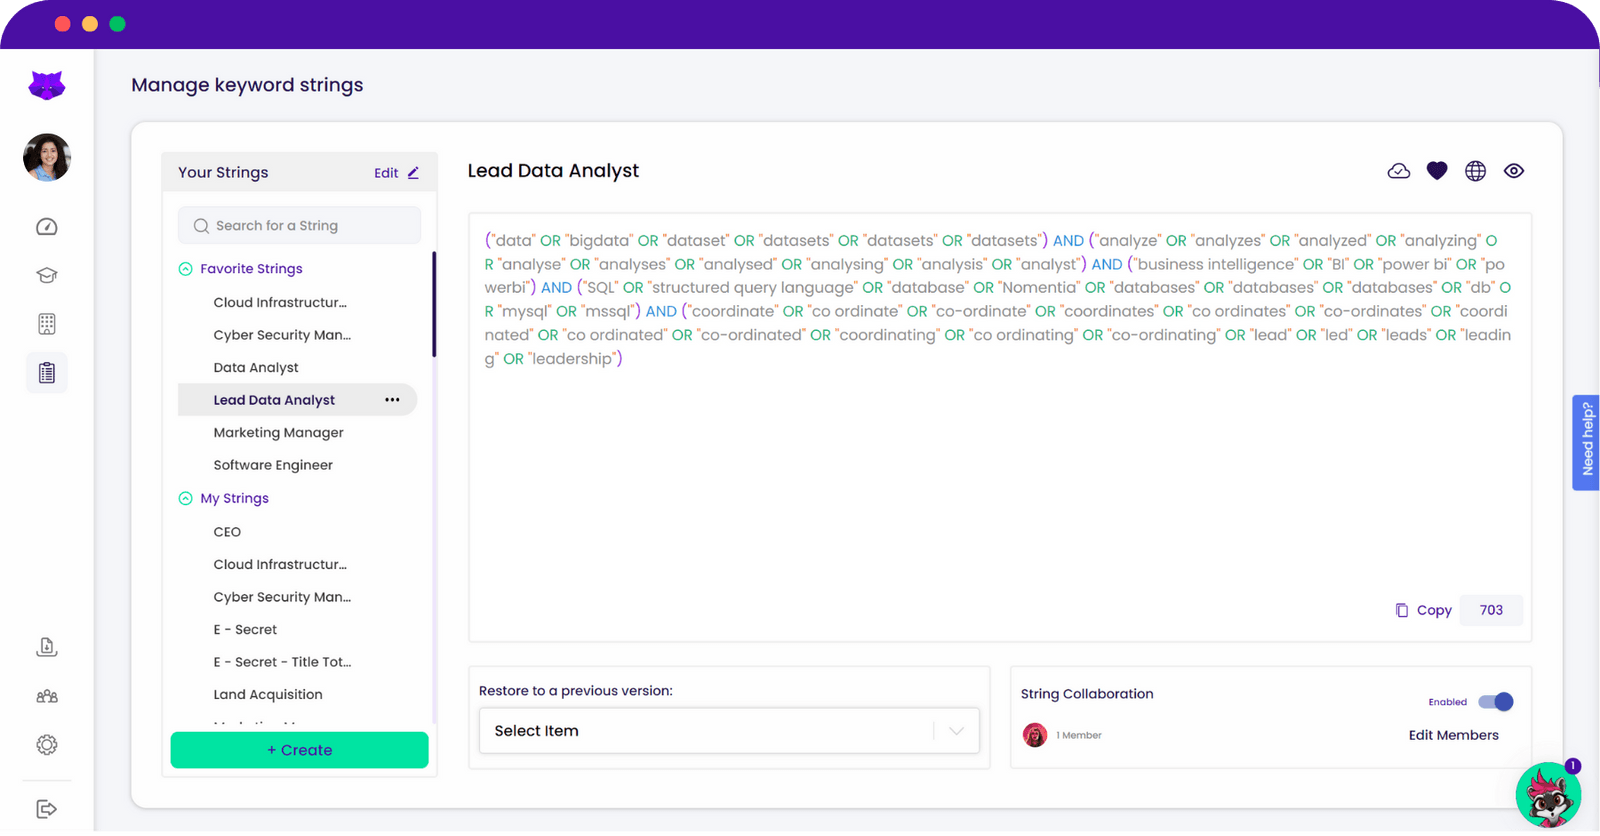Screen dimensions: 1600x836
Task: Click the Search for a String field
Action: tap(300, 226)
